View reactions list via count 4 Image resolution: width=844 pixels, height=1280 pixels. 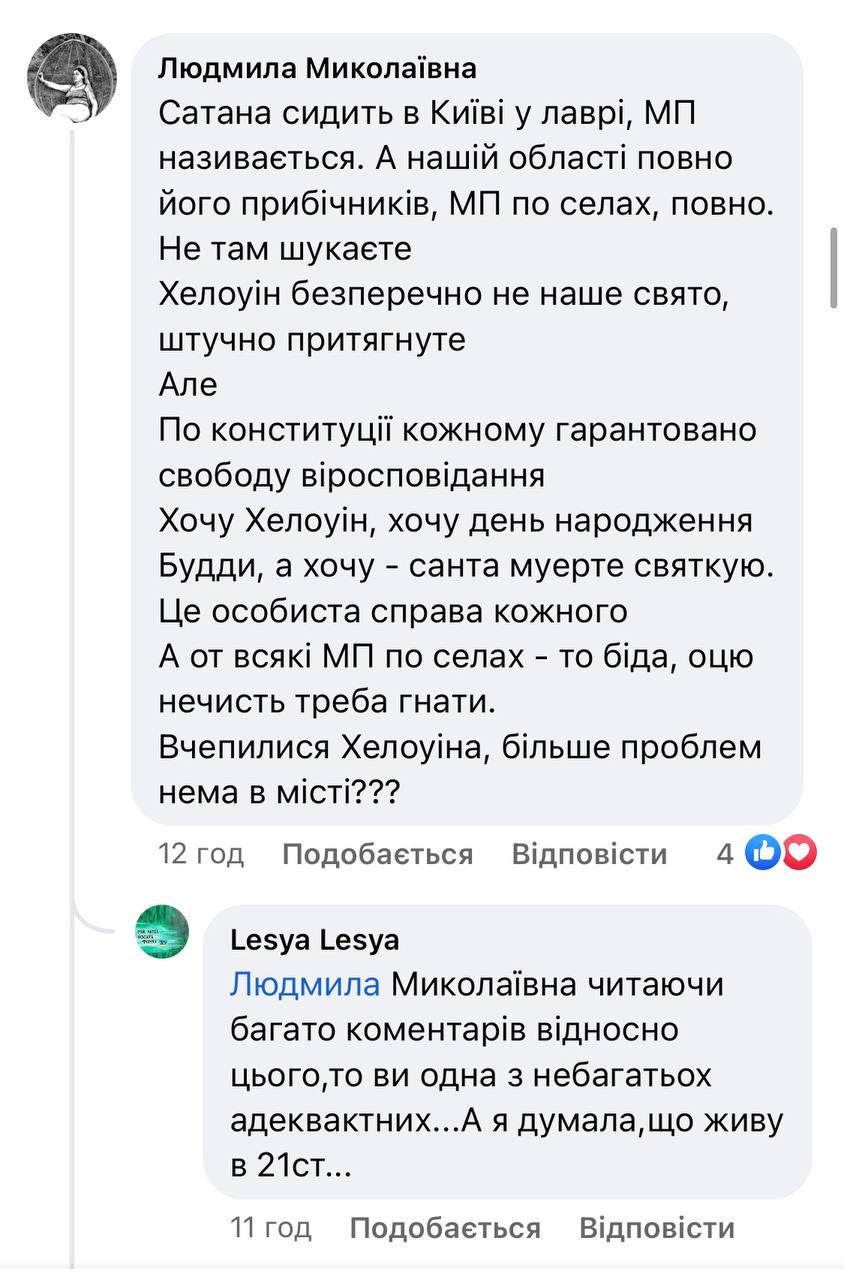[x=725, y=854]
